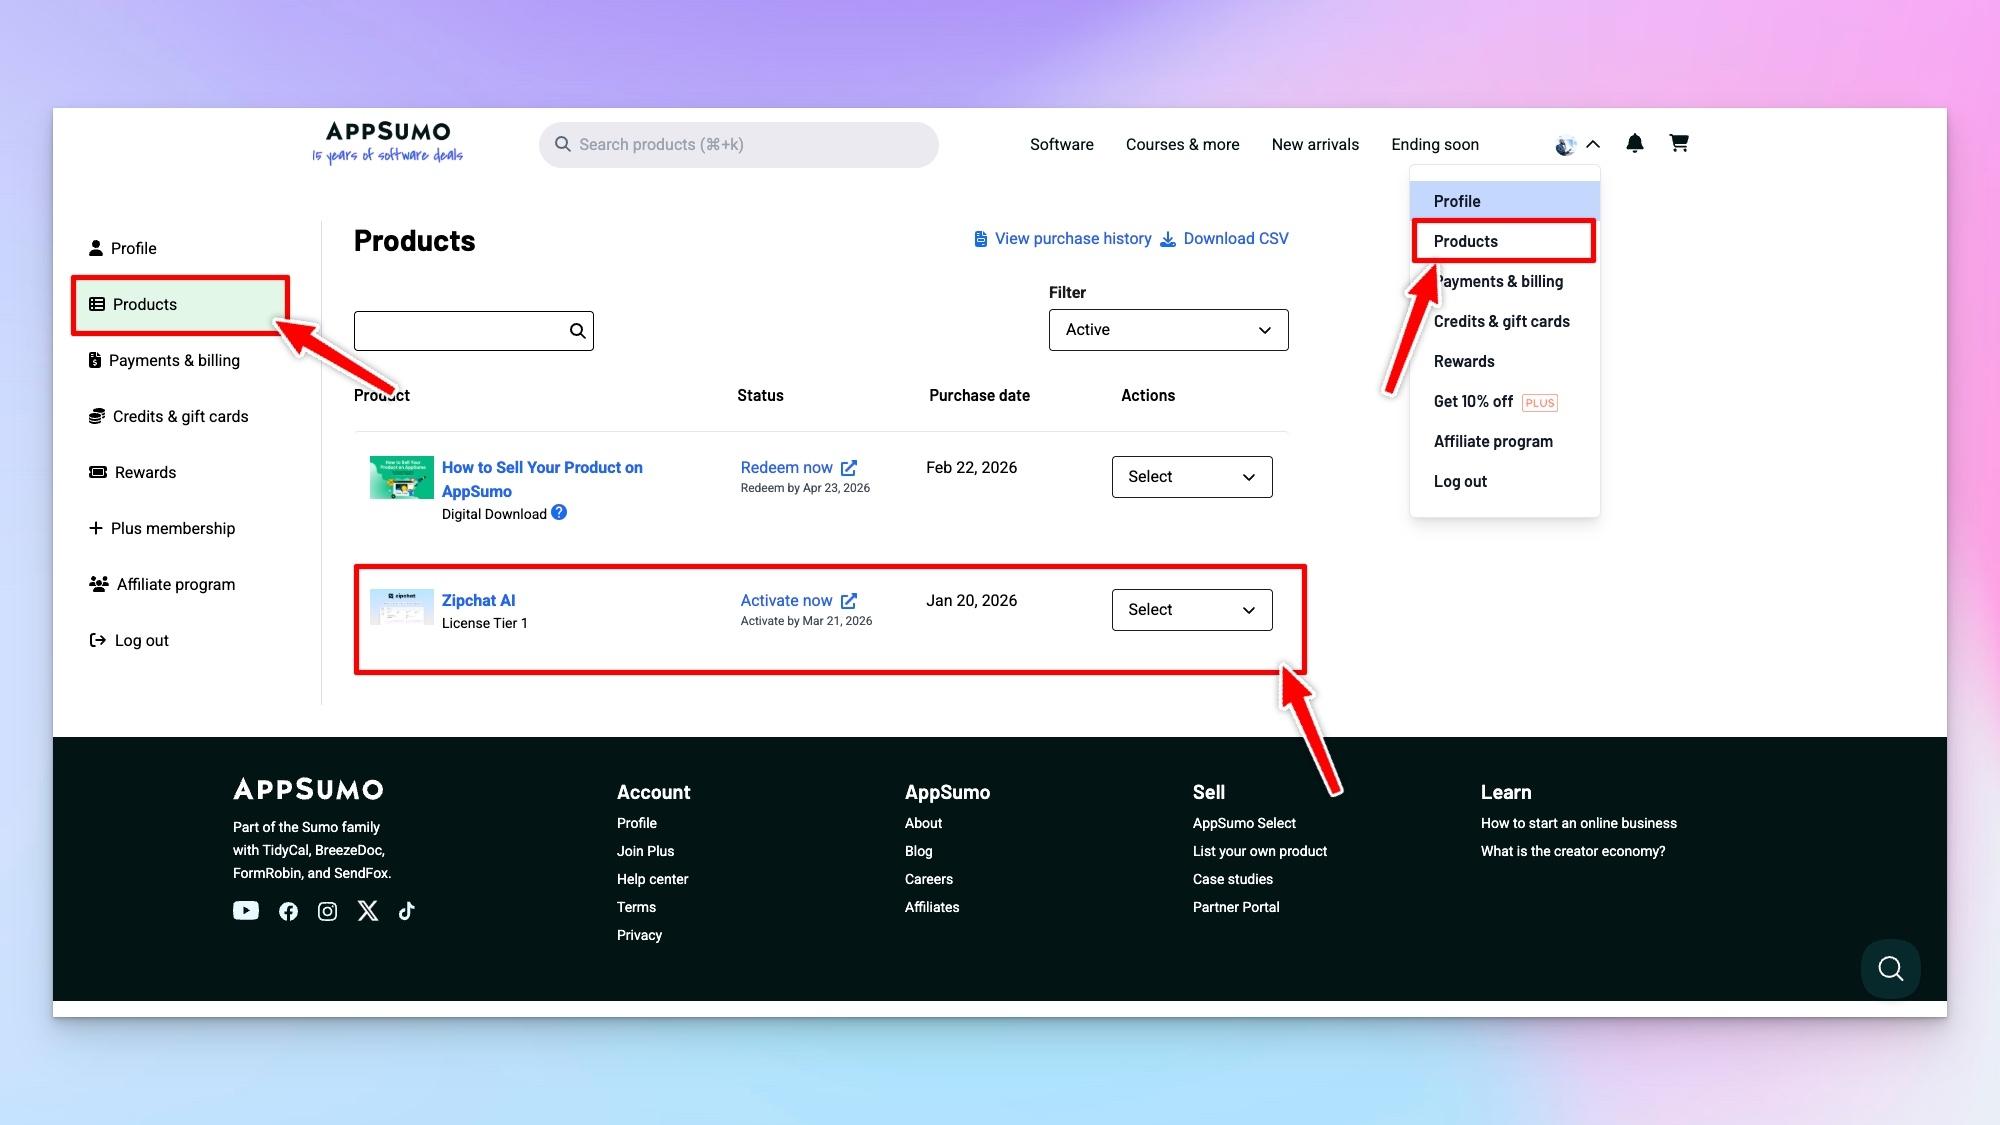This screenshot has width=2000, height=1125.
Task: Choose Log out in account dropdown menu
Action: pyautogui.click(x=1504, y=482)
